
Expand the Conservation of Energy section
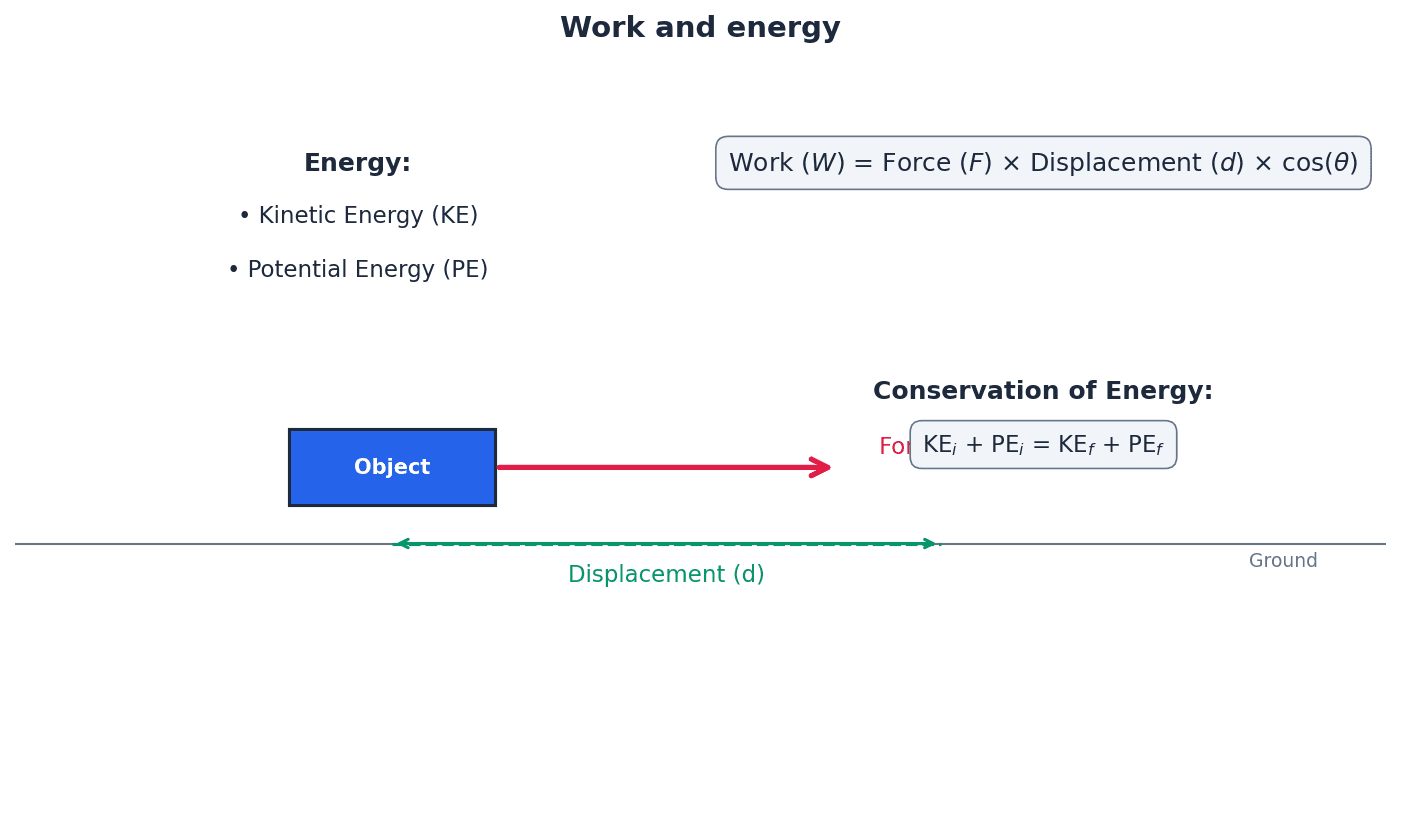tap(1042, 390)
